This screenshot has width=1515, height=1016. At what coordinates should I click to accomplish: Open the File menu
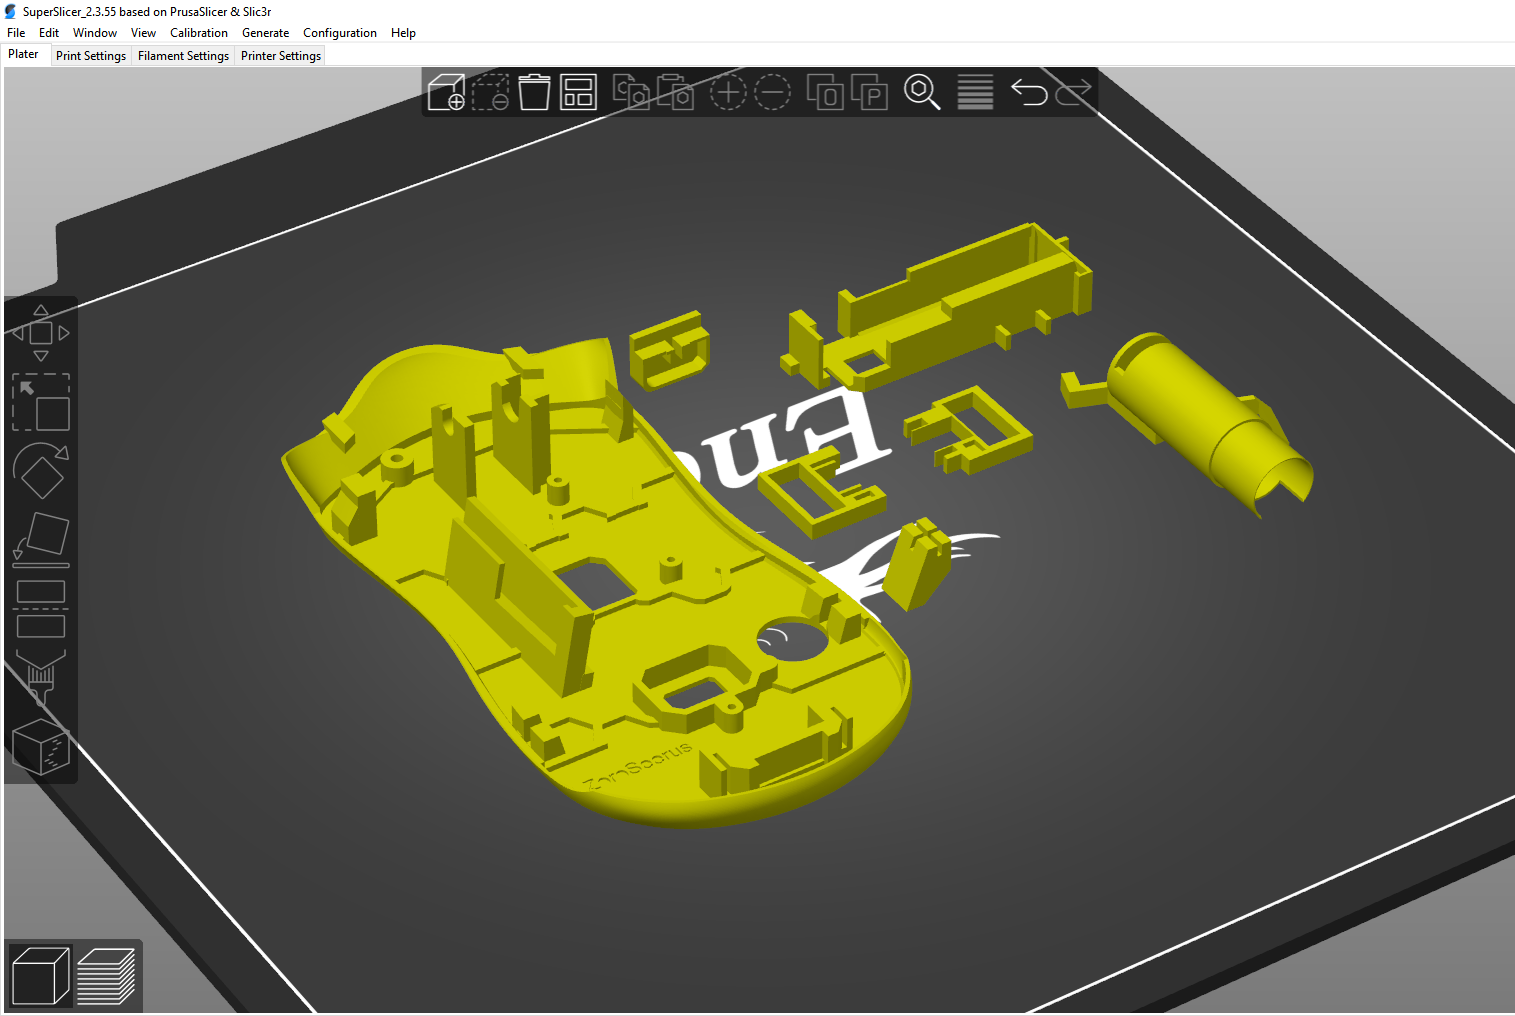tap(16, 33)
